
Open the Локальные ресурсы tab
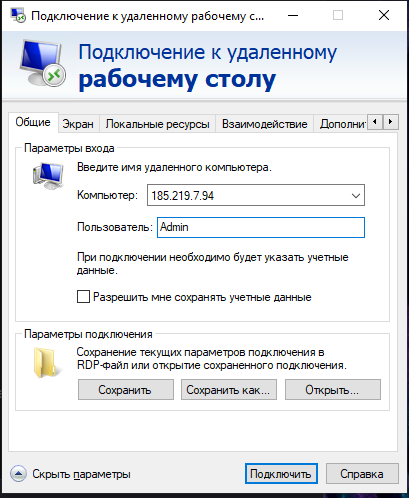point(158,124)
